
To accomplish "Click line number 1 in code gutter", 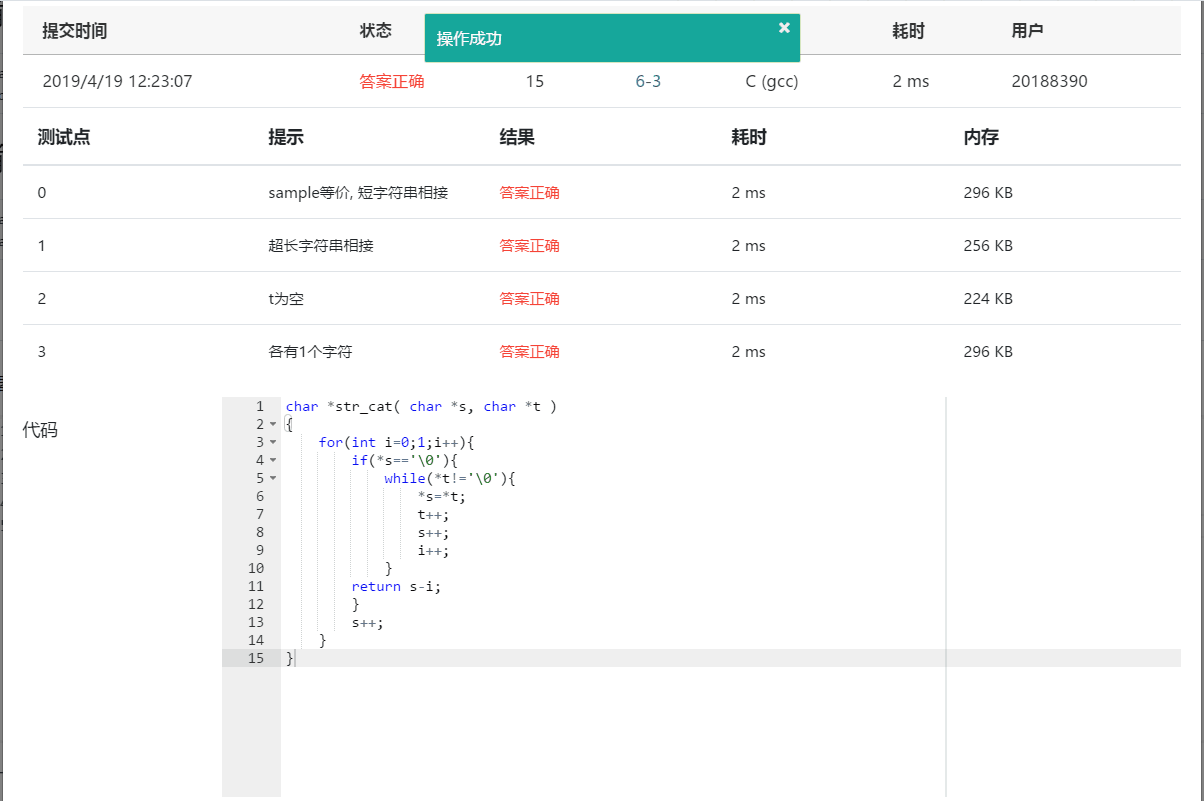I will (260, 406).
